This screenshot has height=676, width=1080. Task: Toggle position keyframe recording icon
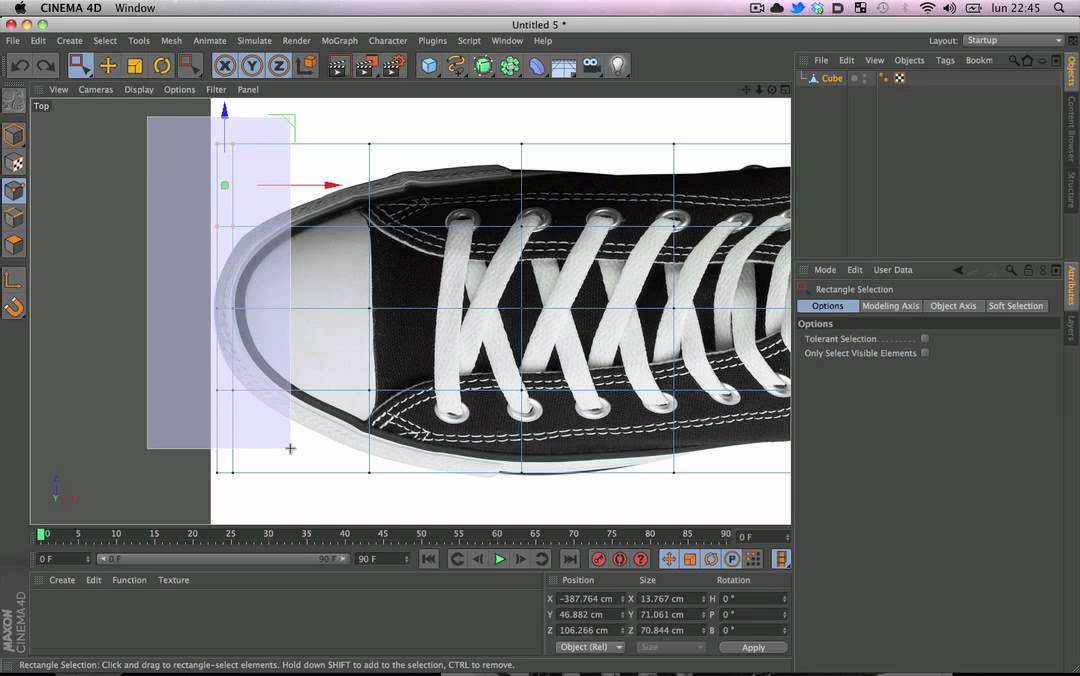(x=669, y=560)
